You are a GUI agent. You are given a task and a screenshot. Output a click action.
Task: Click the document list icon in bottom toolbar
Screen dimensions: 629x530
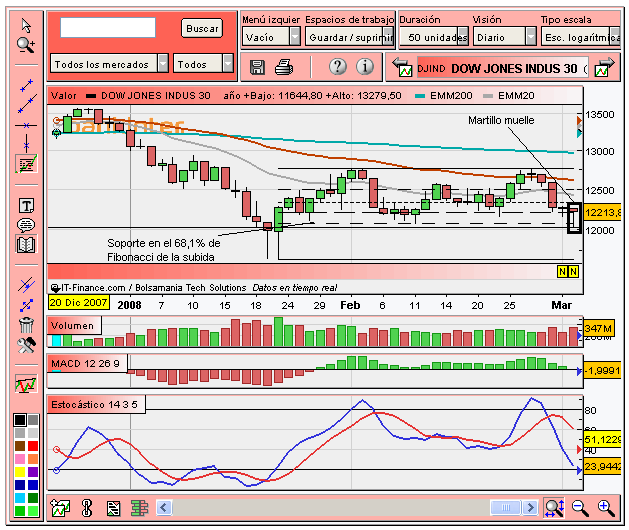[x=114, y=508]
